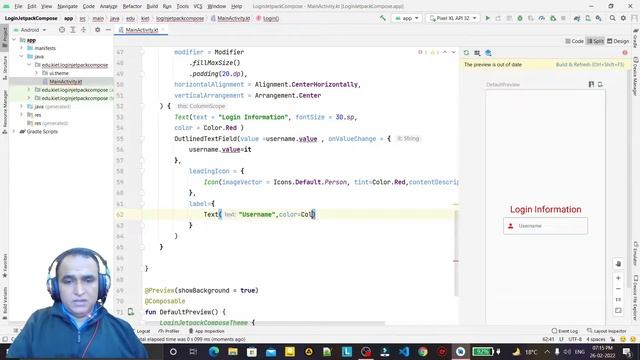This screenshot has height=360, width=640.
Task: Open the Logcat tool window
Action: [x=143, y=331]
